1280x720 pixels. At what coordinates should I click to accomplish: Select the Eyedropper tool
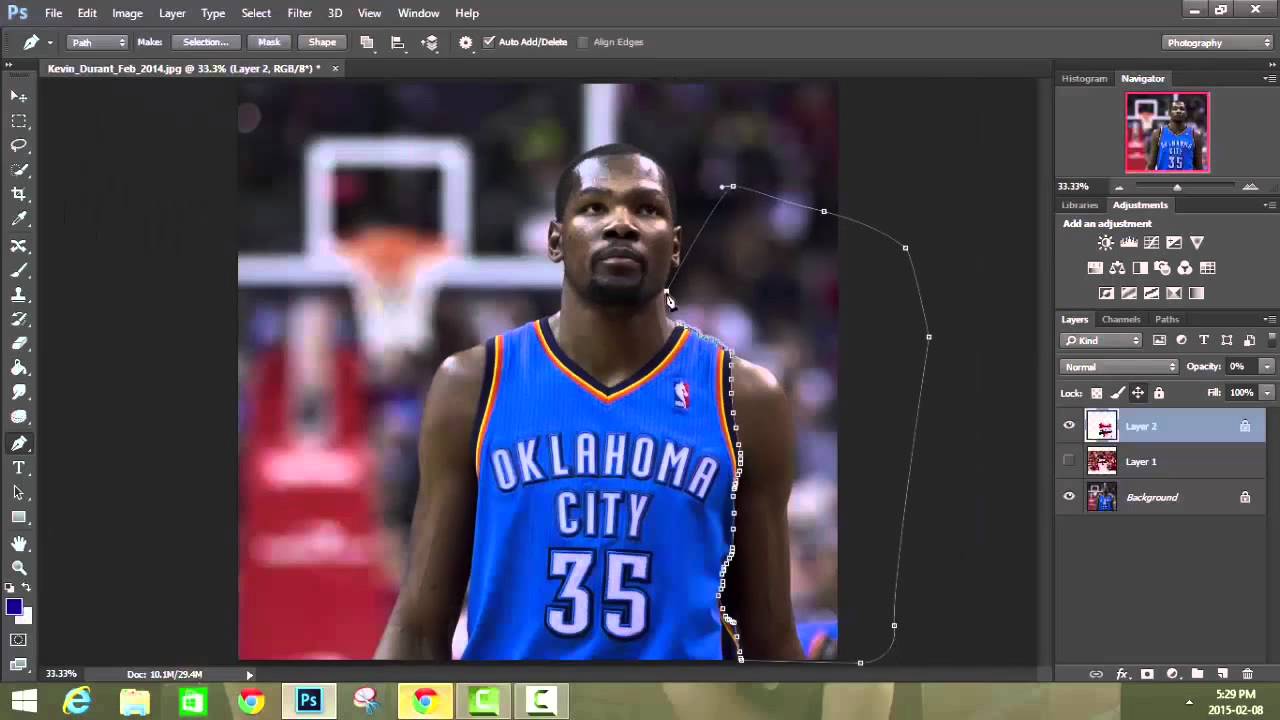[x=19, y=219]
